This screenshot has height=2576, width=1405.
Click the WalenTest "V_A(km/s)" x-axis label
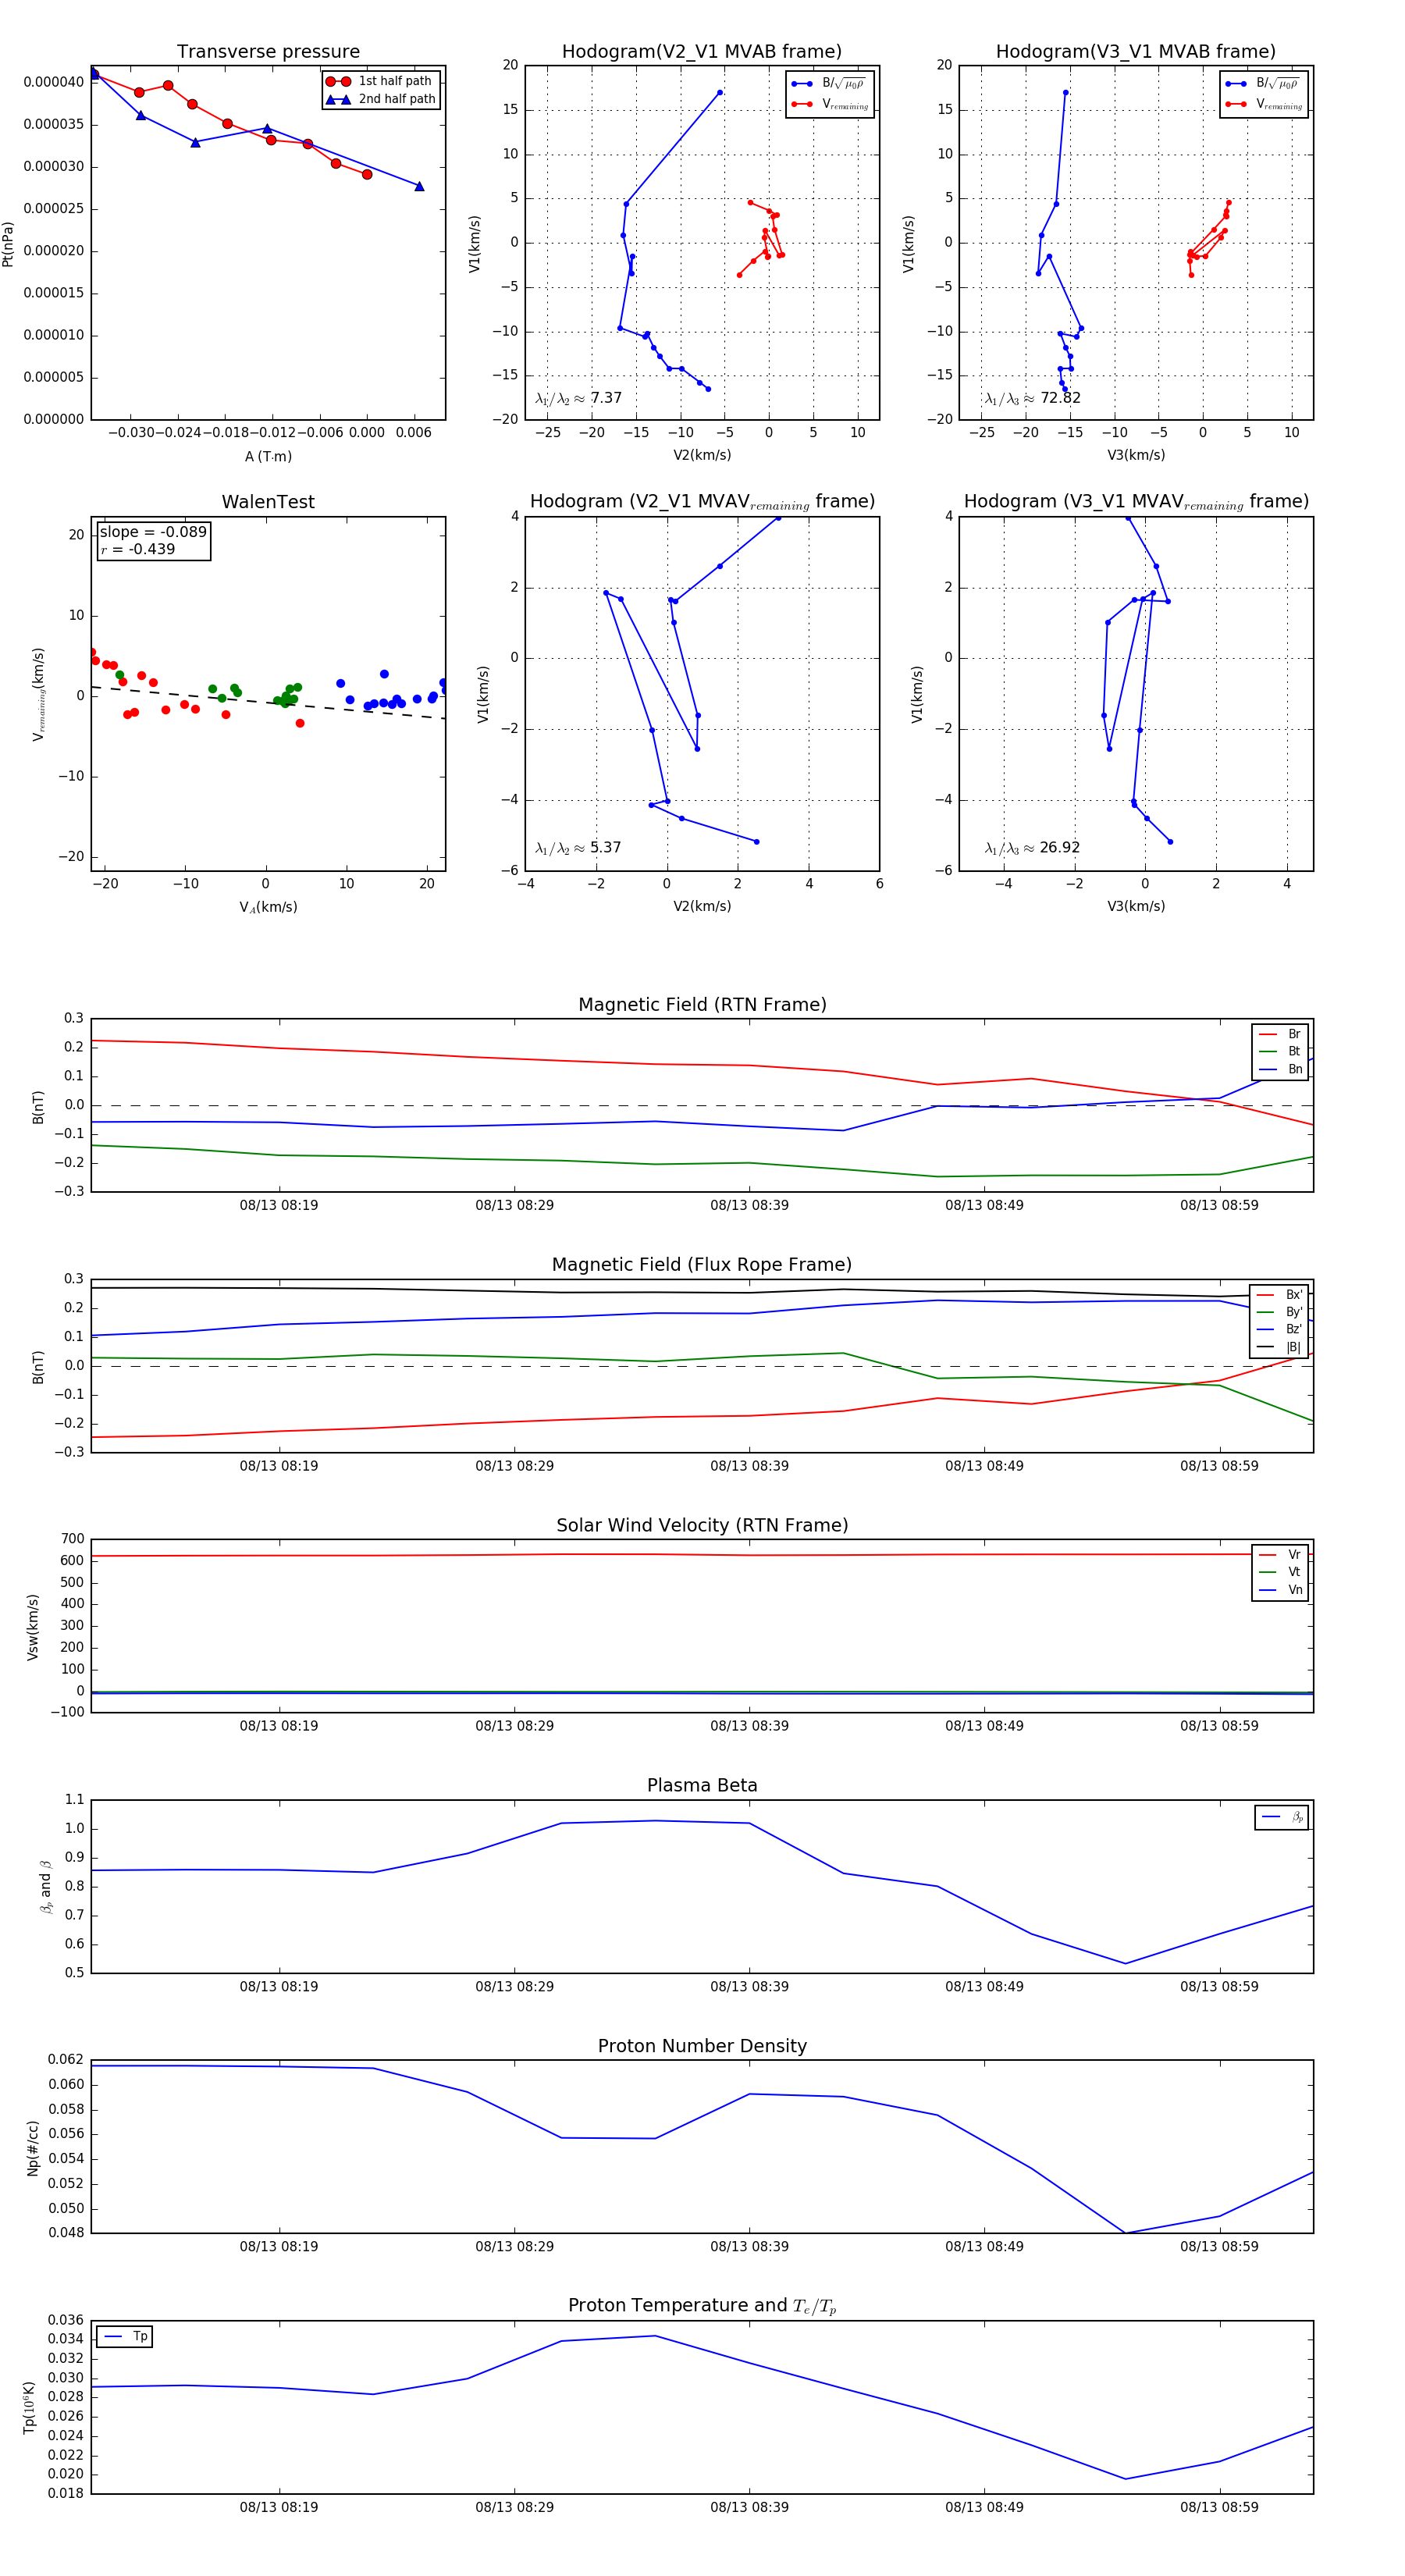[268, 907]
